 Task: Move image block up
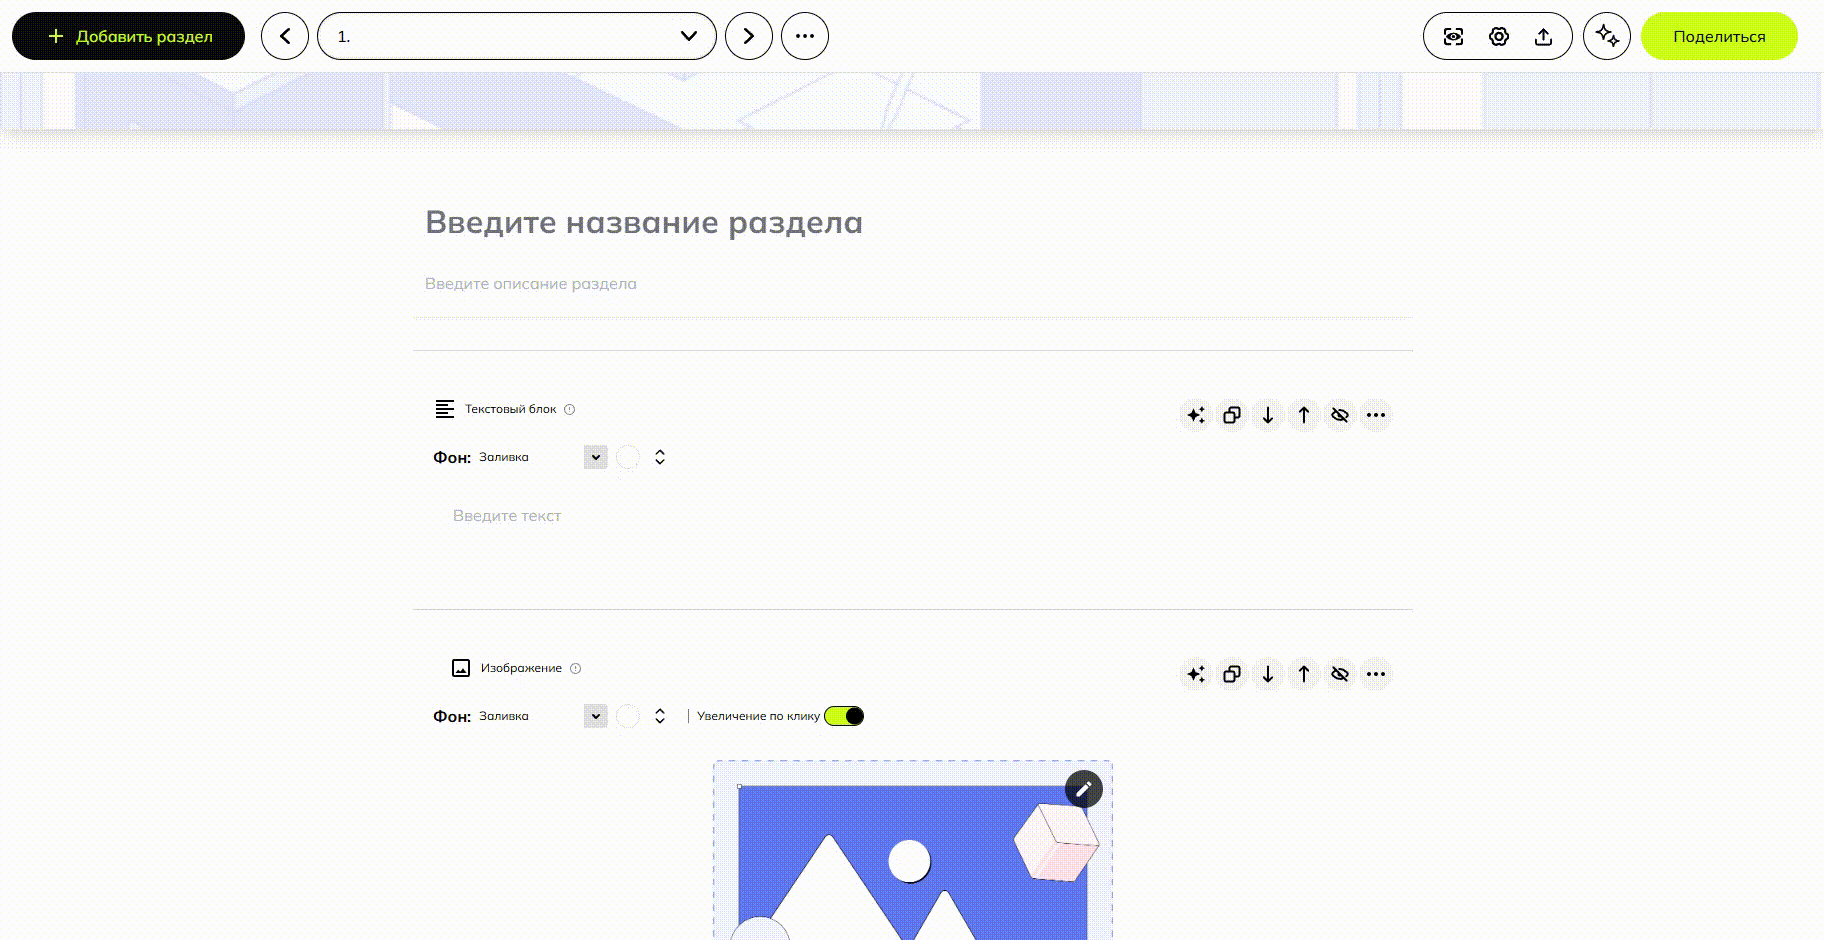(1304, 674)
